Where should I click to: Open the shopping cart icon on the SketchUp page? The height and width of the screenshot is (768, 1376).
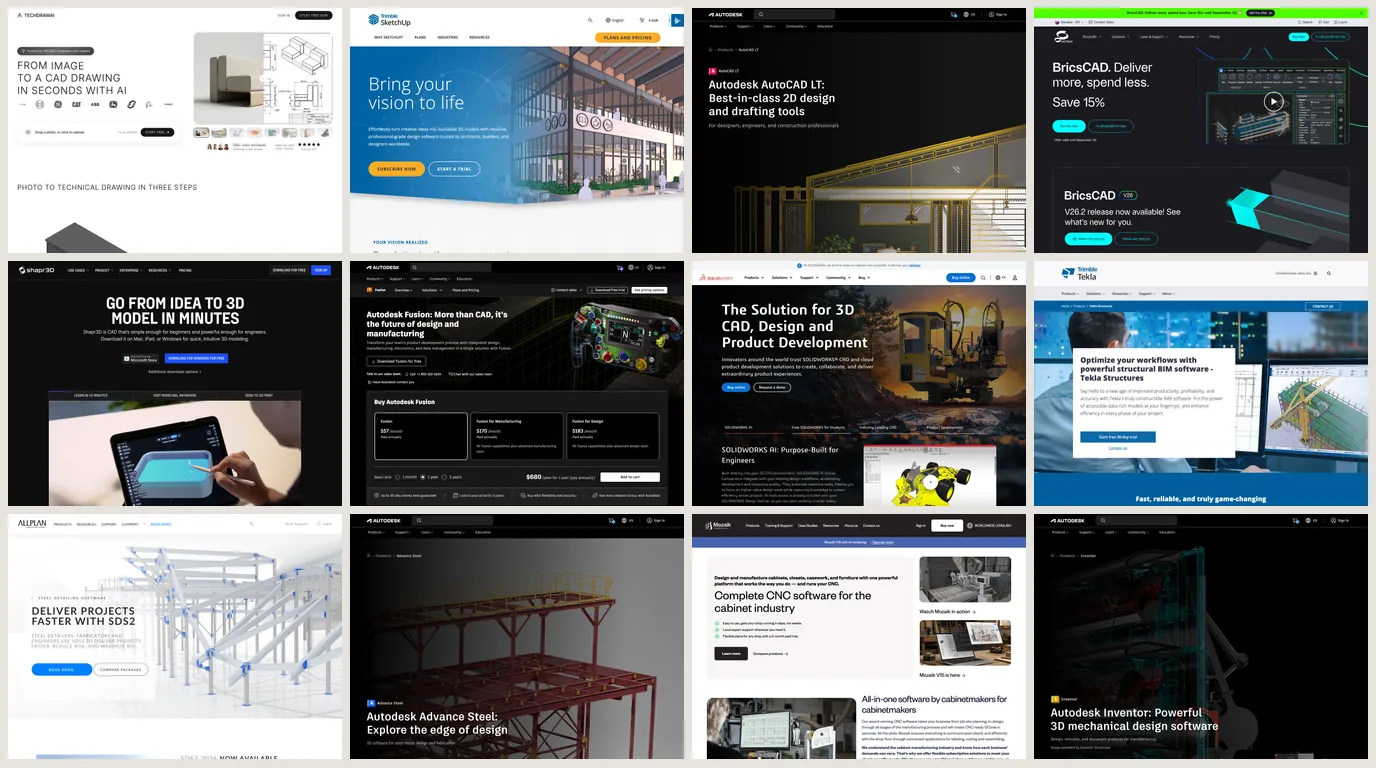point(640,20)
